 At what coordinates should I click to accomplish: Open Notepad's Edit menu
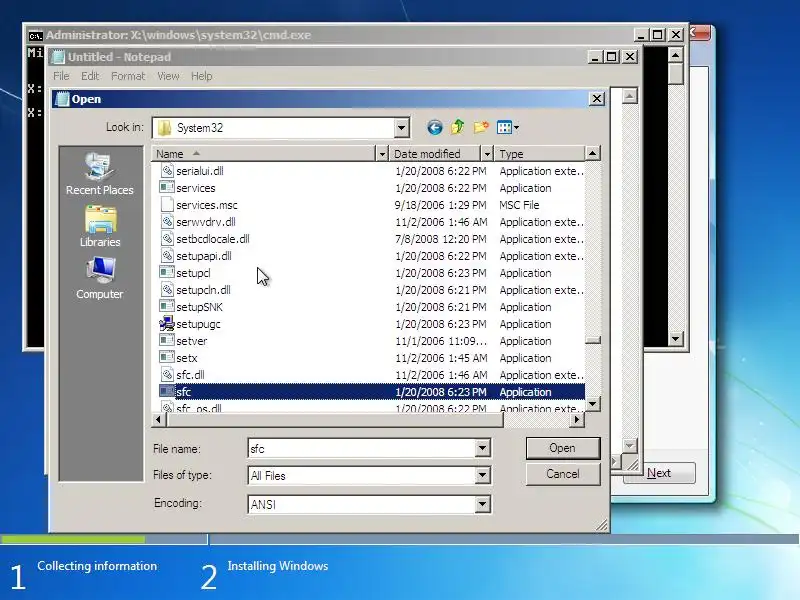pos(90,76)
